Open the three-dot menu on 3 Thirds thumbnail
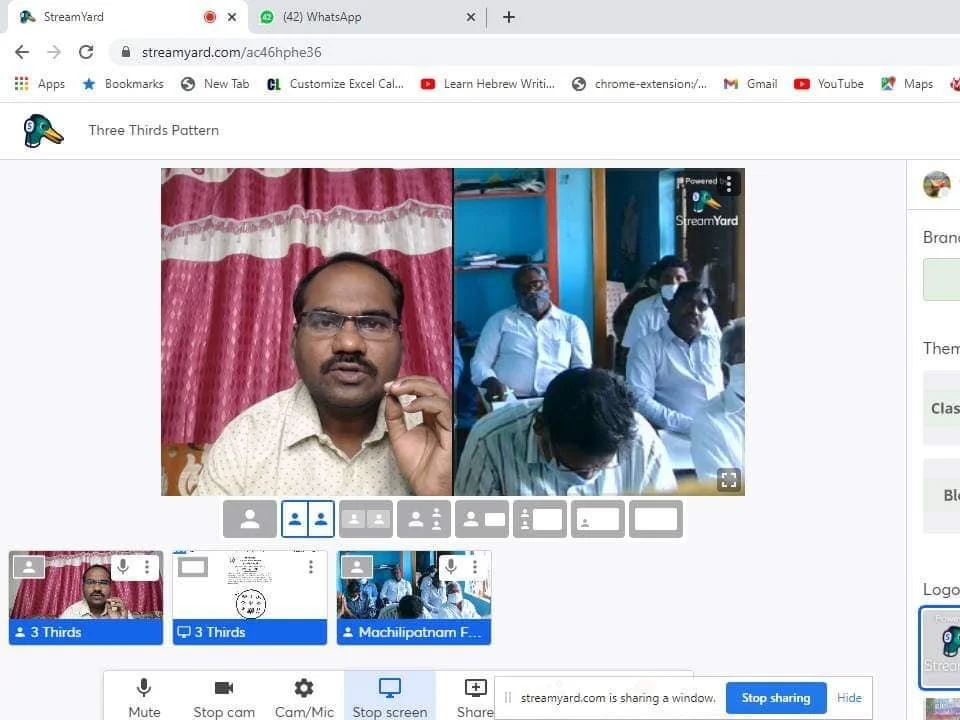Image resolution: width=960 pixels, height=720 pixels. tap(147, 567)
